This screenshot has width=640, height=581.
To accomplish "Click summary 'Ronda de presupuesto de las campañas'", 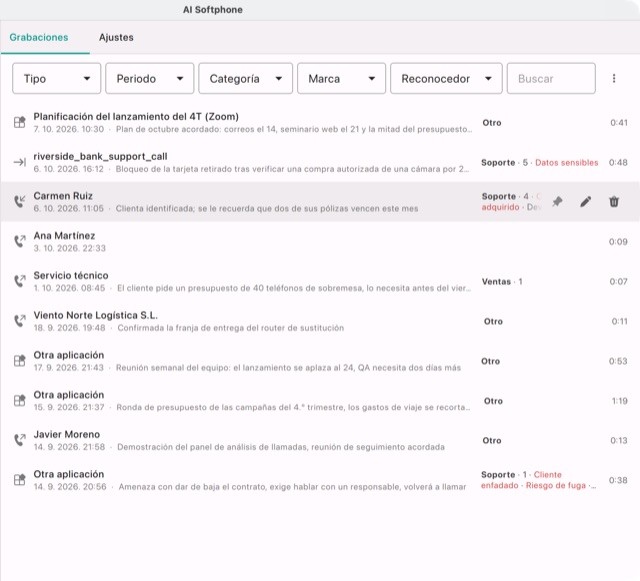I will pyautogui.click(x=293, y=407).
